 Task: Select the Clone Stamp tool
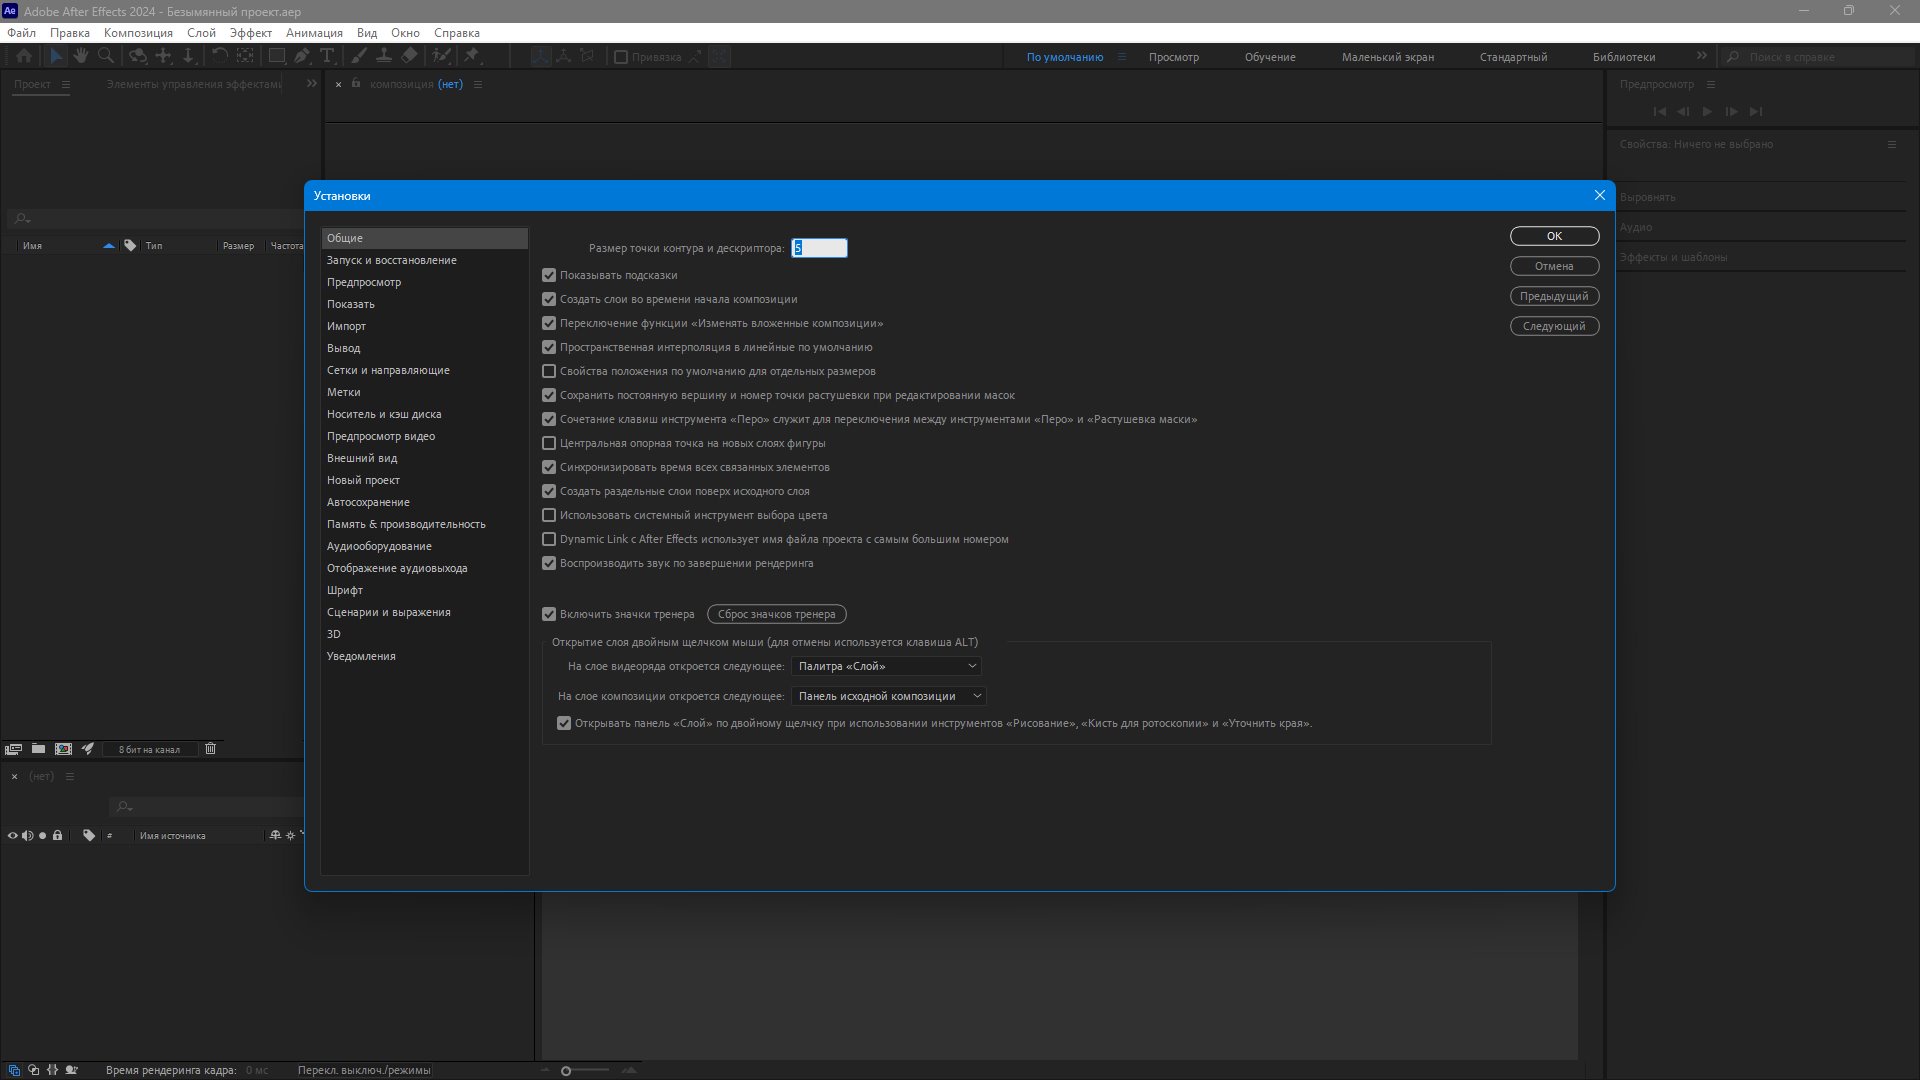383,57
